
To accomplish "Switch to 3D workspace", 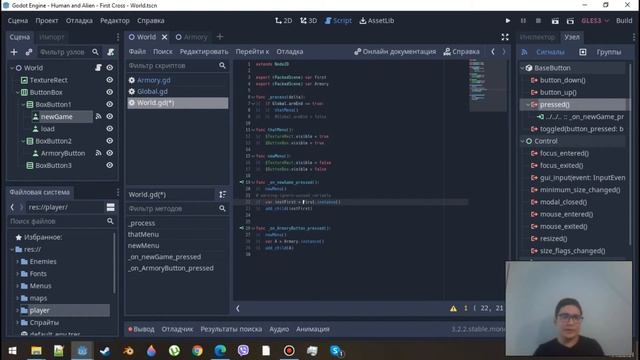I will [309, 20].
